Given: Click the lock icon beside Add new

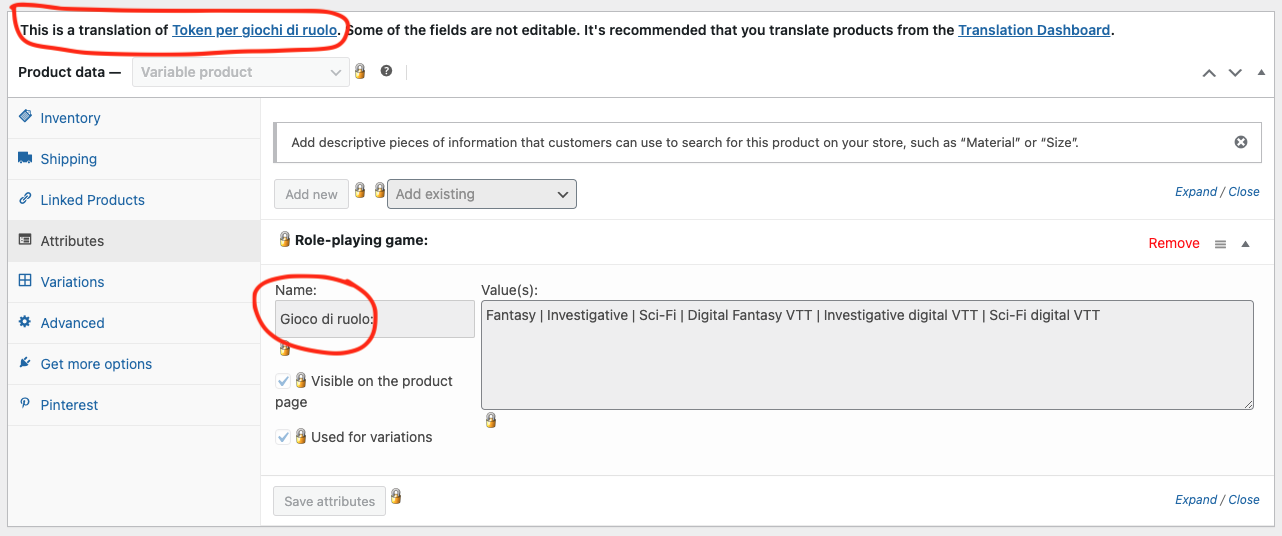Looking at the screenshot, I should click(x=360, y=190).
